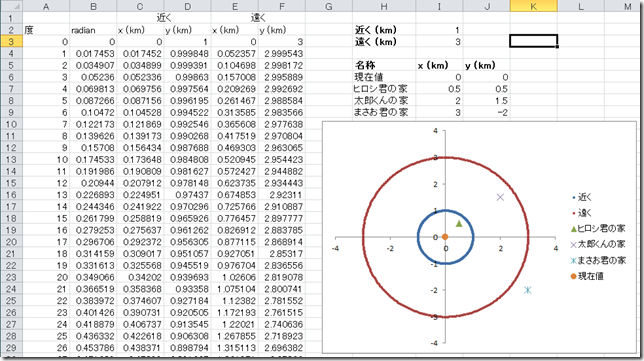Select column header B

click(x=93, y=6)
